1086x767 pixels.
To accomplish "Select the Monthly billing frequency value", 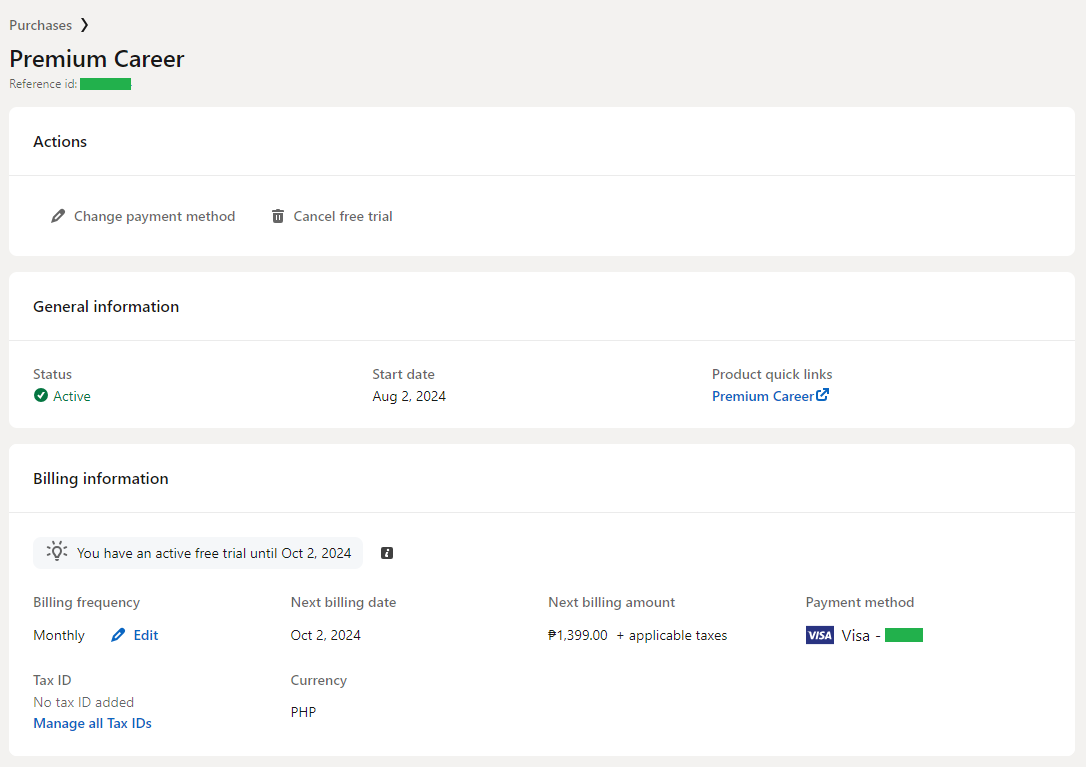I will [59, 635].
